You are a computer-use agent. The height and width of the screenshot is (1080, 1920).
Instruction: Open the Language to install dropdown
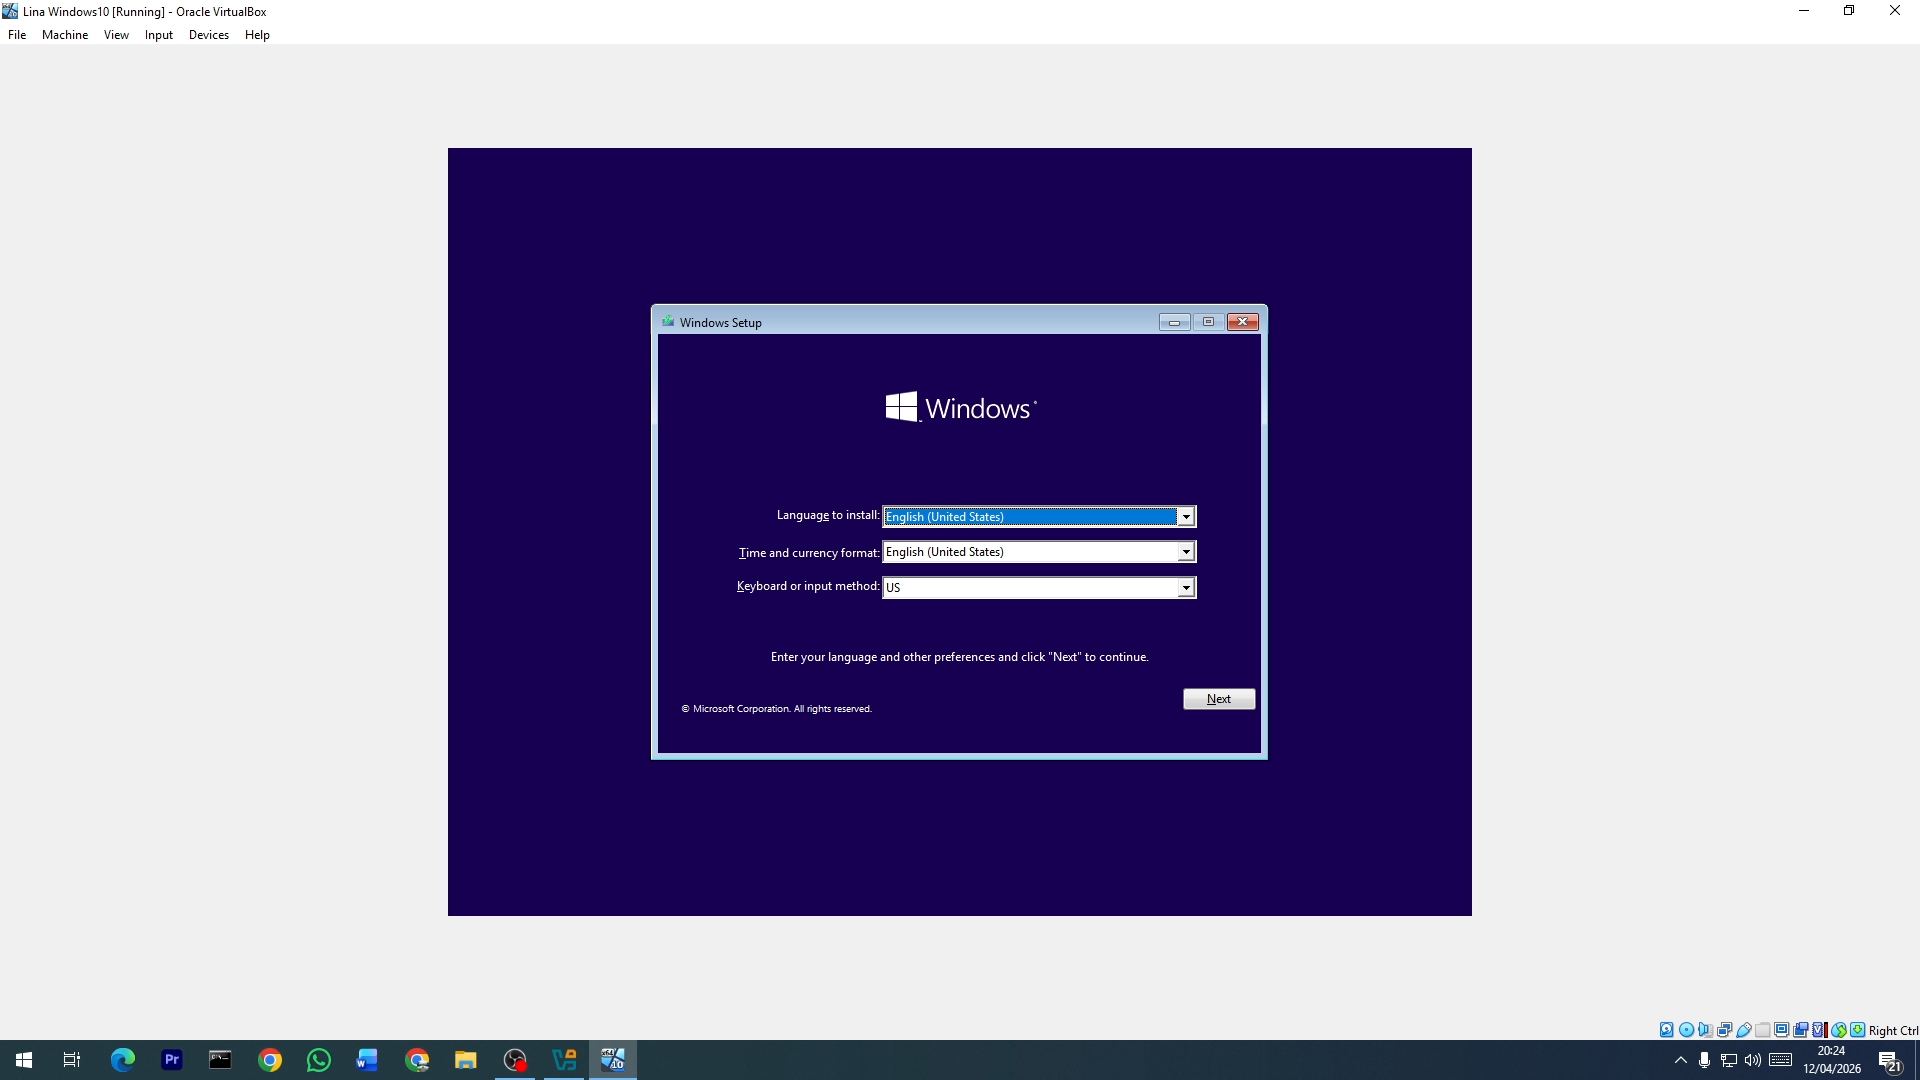[1185, 516]
